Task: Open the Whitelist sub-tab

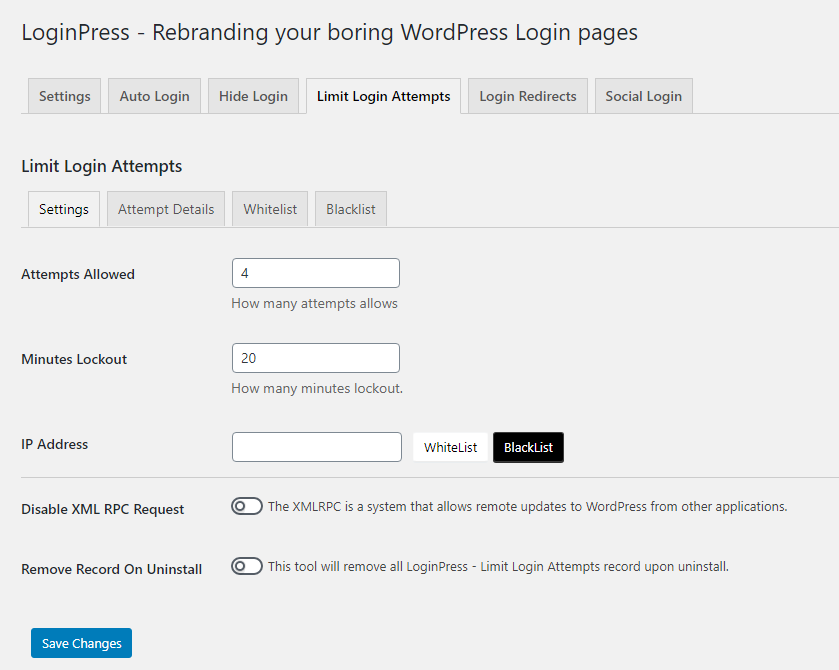Action: [x=270, y=209]
